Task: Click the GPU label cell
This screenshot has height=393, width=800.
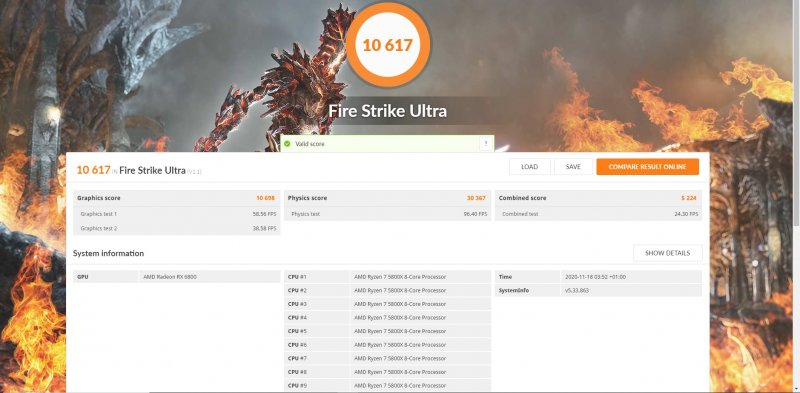Action: pyautogui.click(x=106, y=277)
